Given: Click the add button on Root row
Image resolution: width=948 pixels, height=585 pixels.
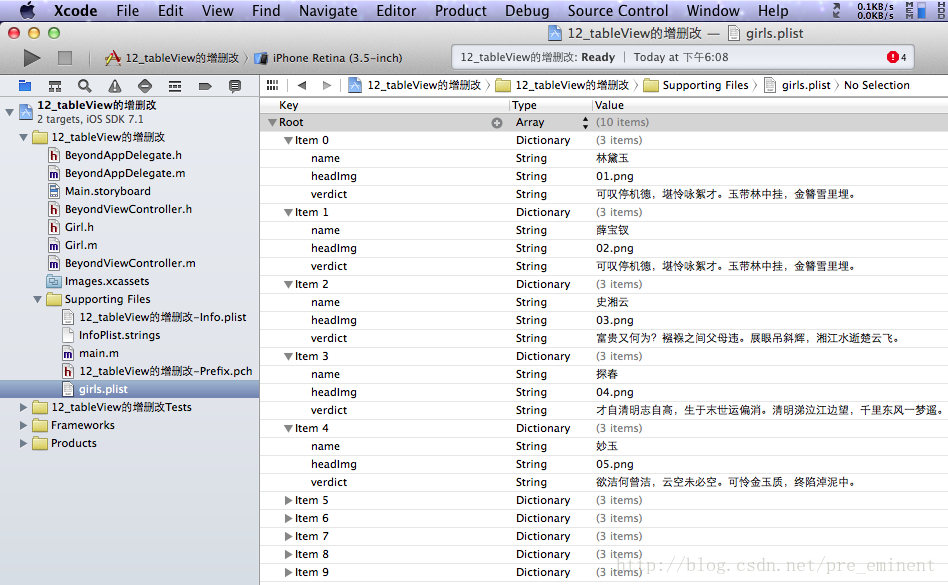Looking at the screenshot, I should tap(496, 122).
